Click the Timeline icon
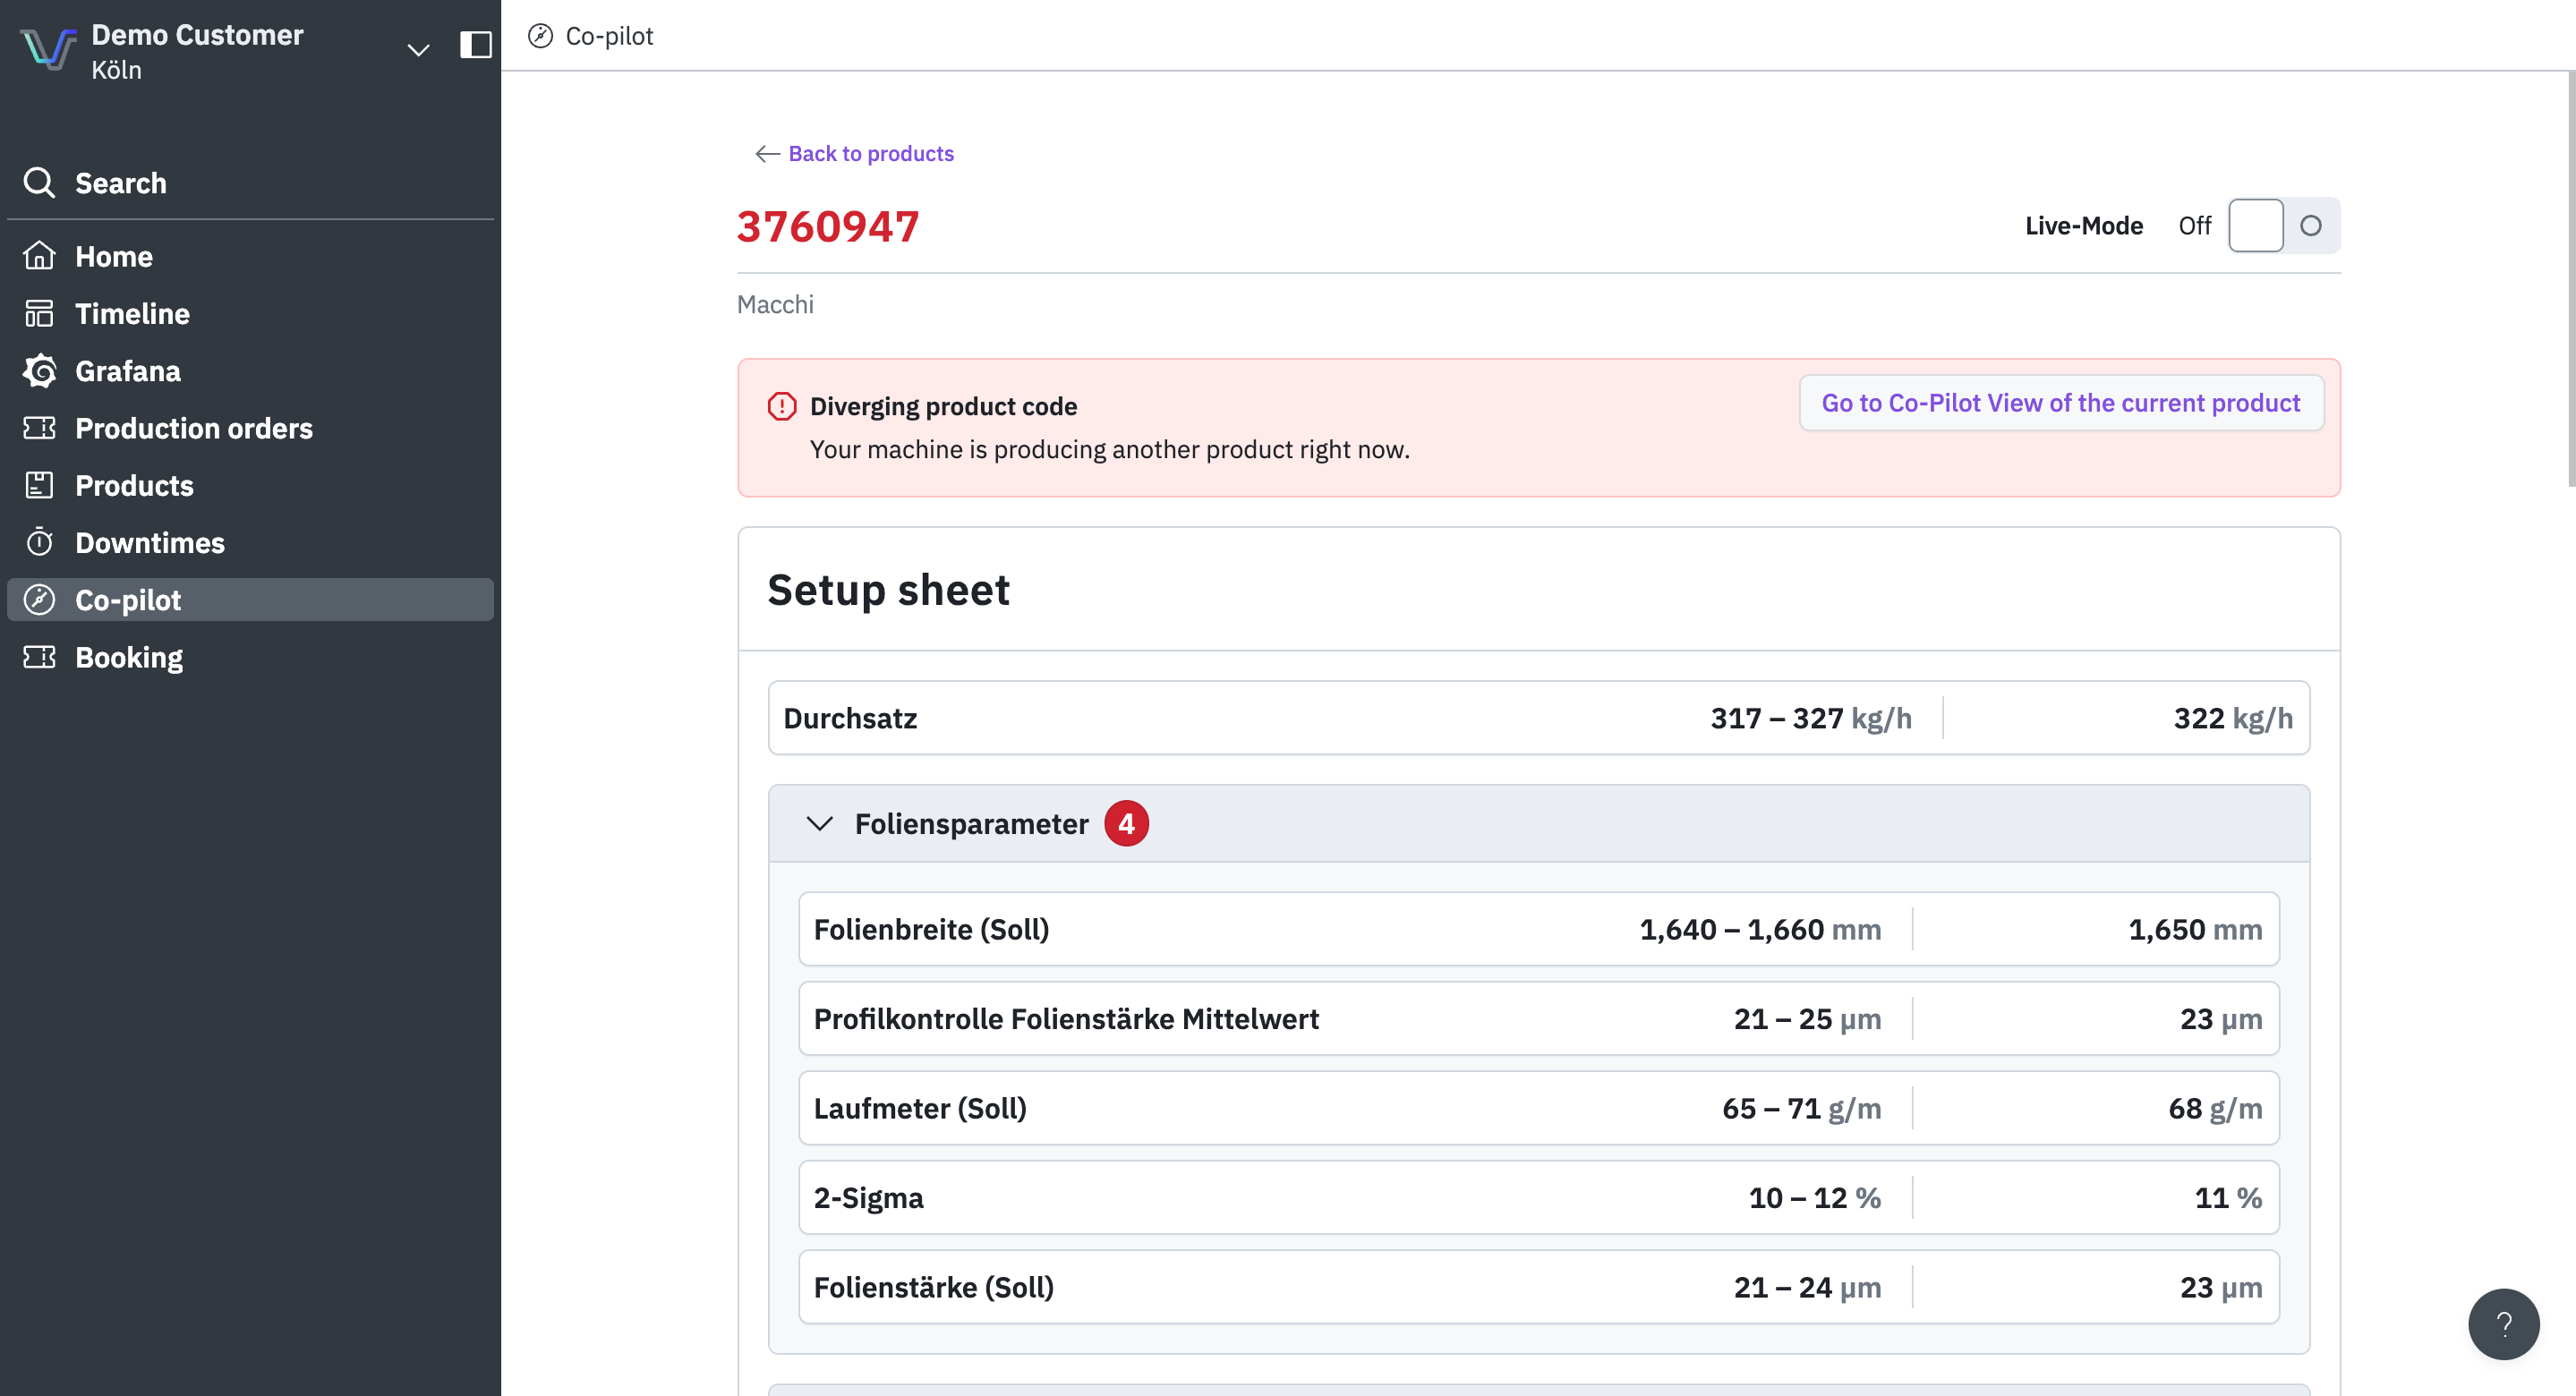This screenshot has height=1396, width=2576. coord(39,313)
